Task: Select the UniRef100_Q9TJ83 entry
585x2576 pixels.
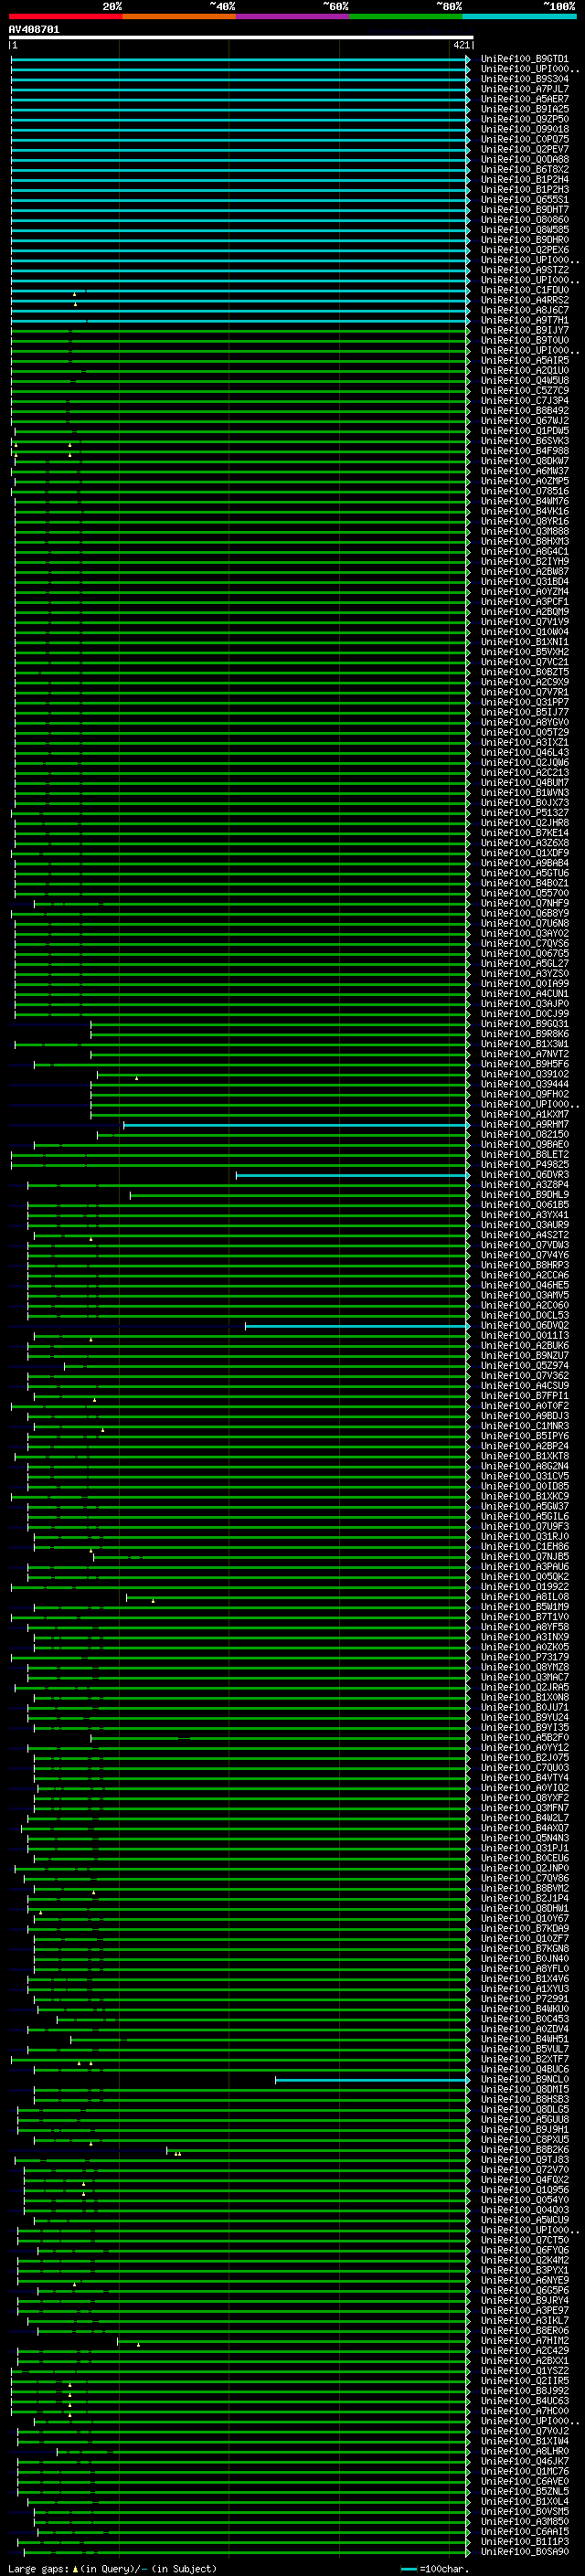Action: (x=525, y=2160)
